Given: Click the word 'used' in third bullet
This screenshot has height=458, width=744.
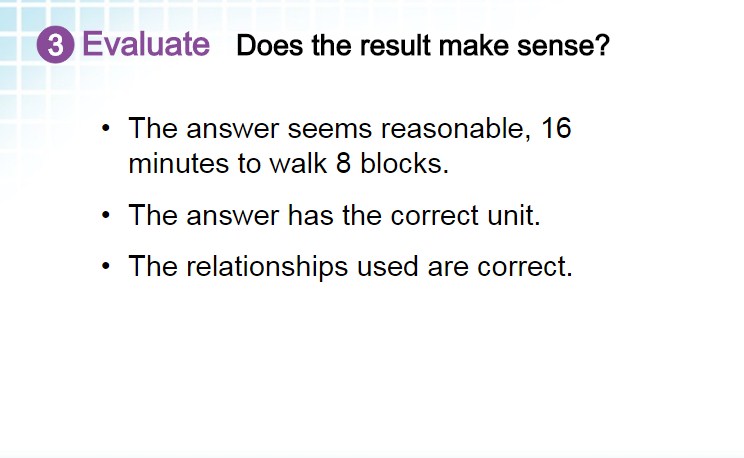Looking at the screenshot, I should point(388,267).
